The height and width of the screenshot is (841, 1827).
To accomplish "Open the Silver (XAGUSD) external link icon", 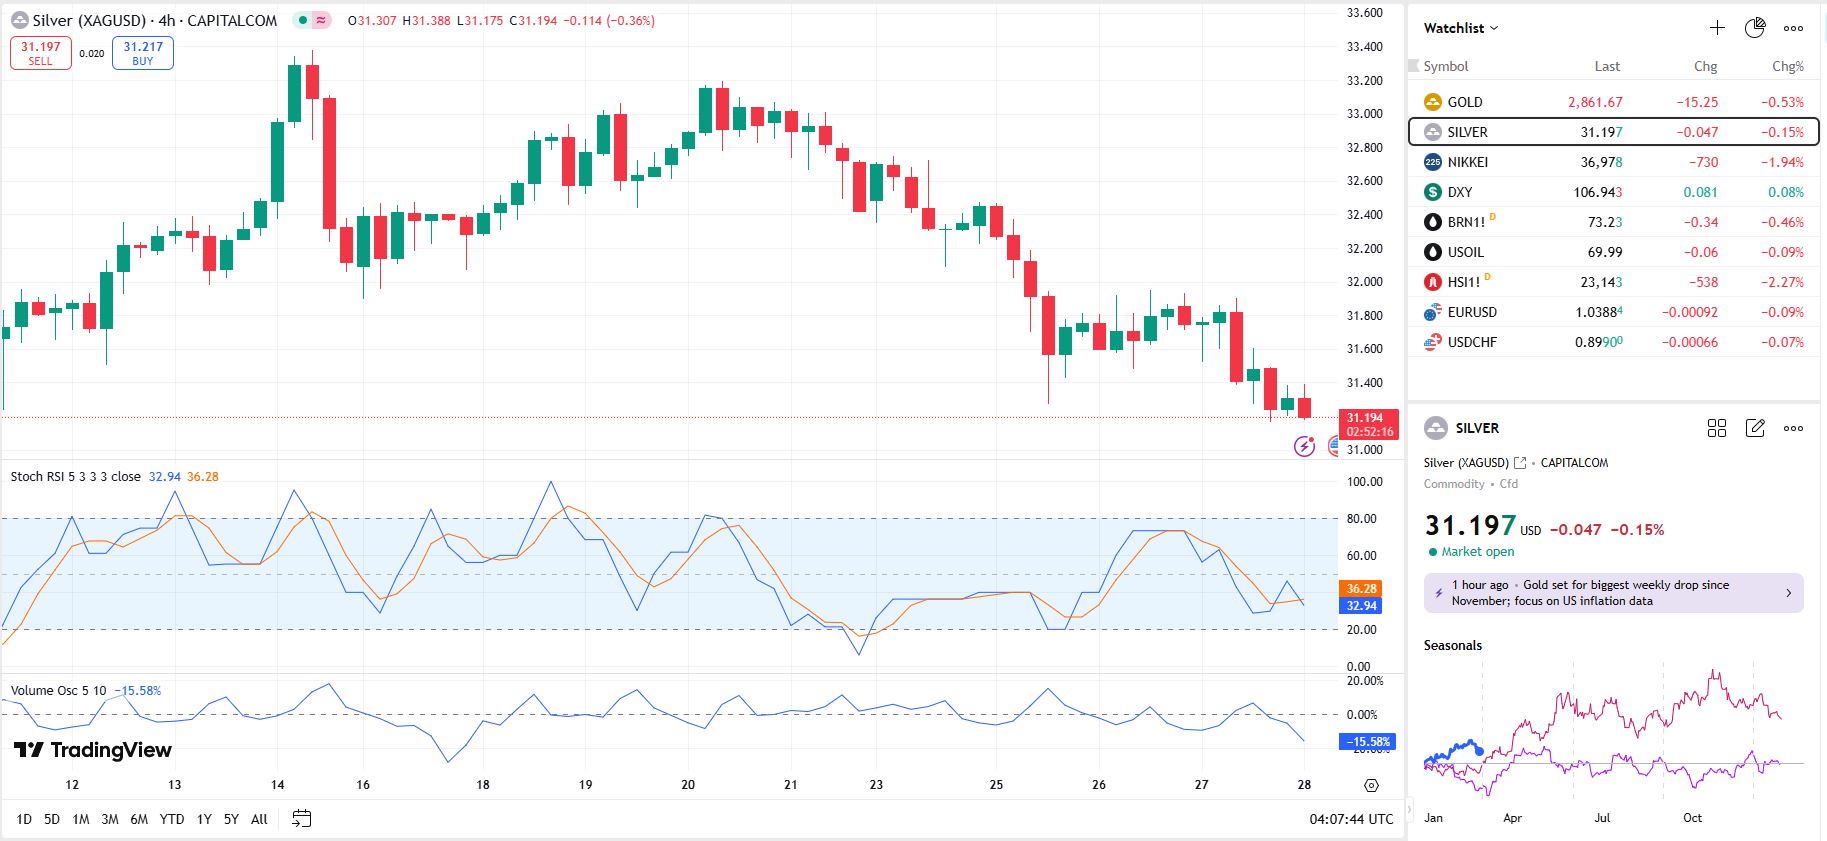I will click(x=1520, y=463).
